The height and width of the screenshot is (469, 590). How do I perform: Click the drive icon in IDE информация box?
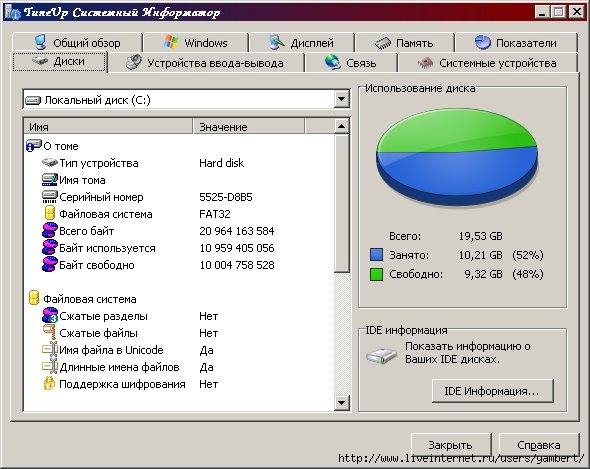point(381,355)
